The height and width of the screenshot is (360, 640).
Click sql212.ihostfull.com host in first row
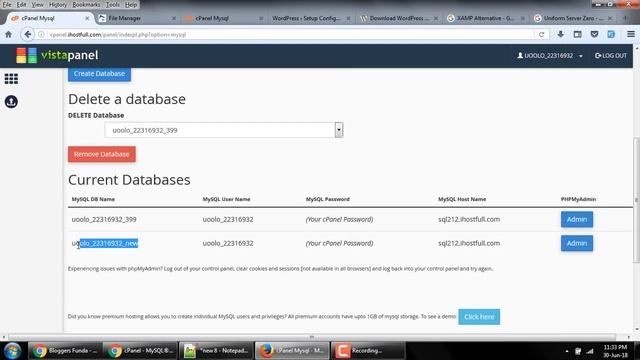[x=469, y=219]
